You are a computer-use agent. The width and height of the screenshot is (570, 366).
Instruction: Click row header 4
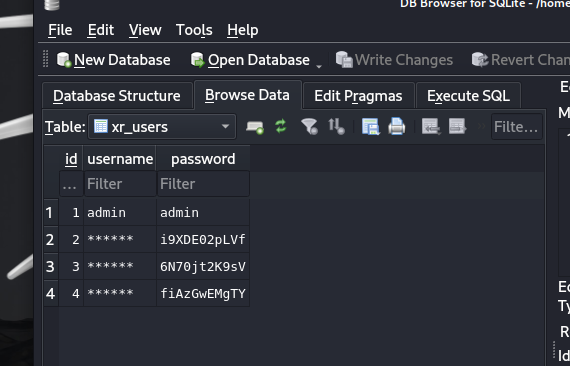51,293
